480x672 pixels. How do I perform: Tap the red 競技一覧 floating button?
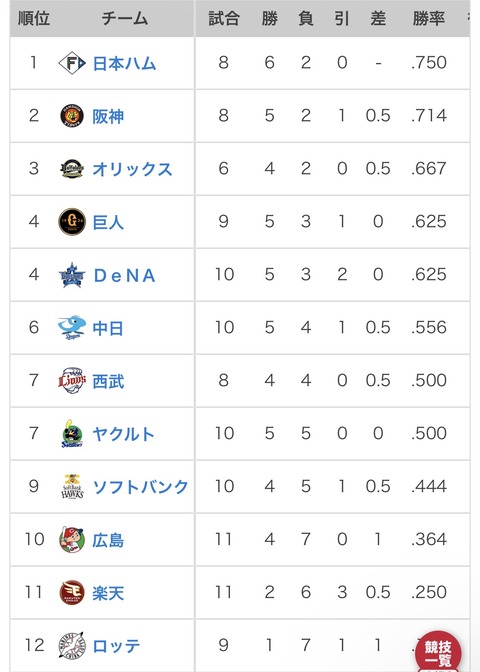438,652
